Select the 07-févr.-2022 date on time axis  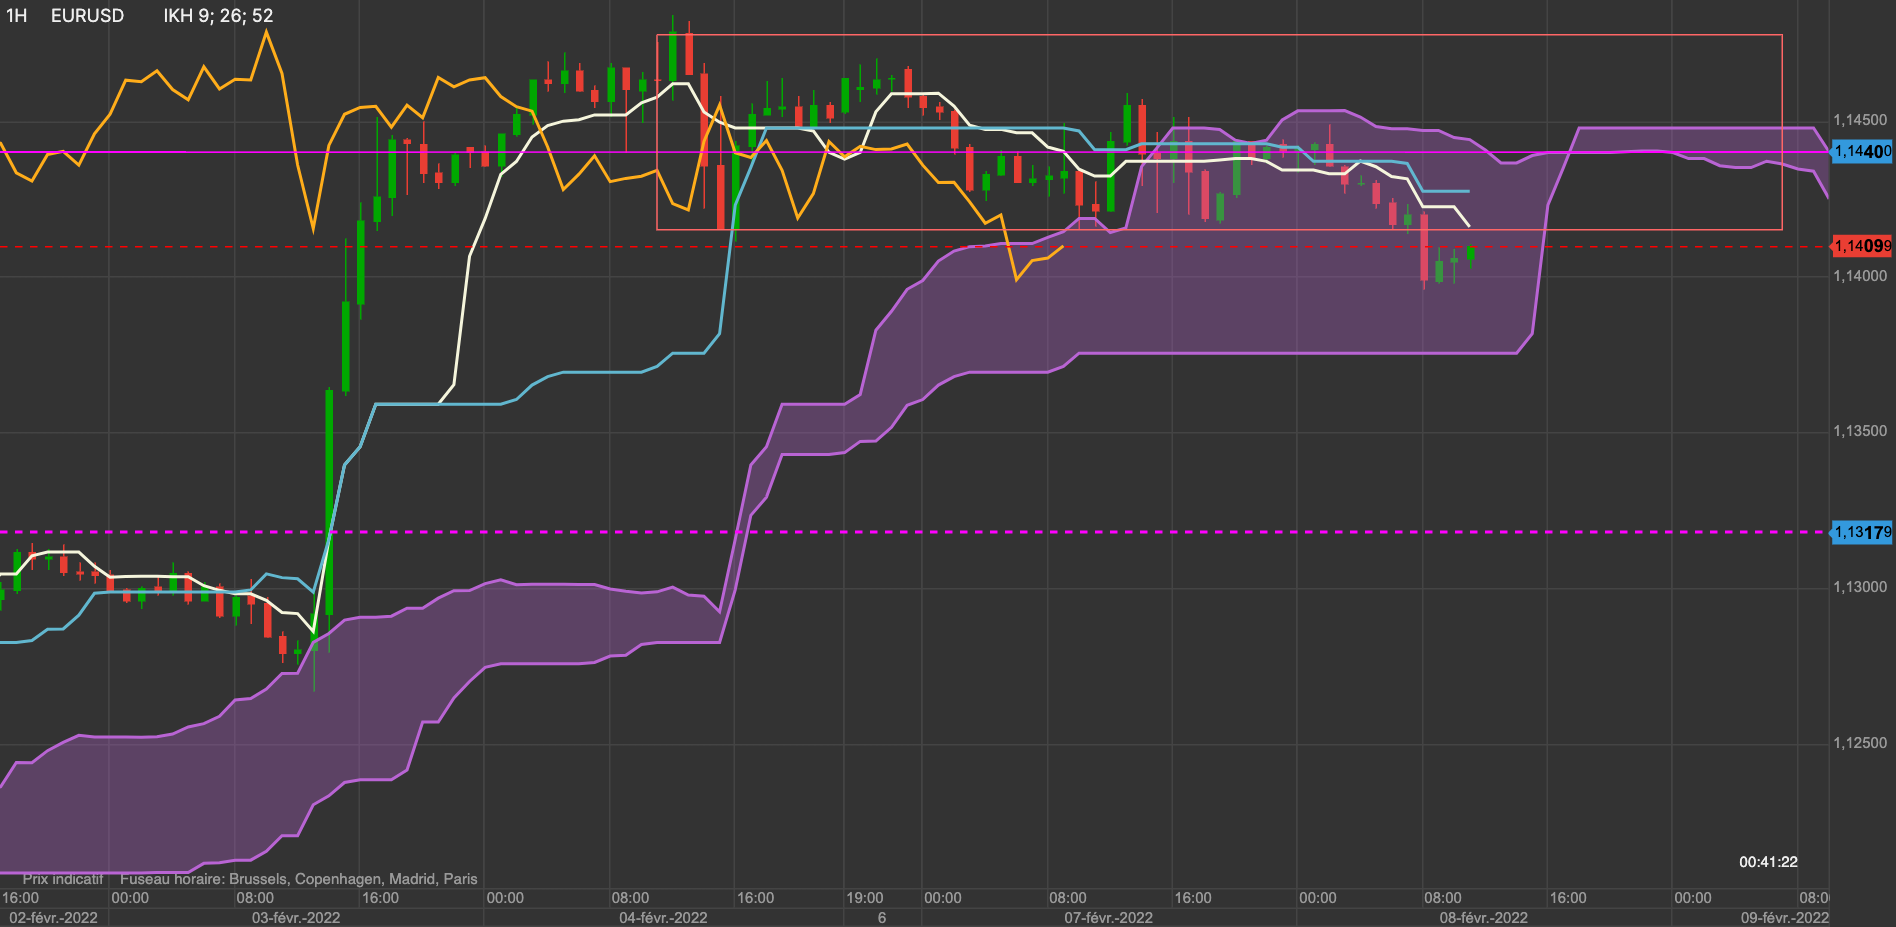(x=1108, y=918)
